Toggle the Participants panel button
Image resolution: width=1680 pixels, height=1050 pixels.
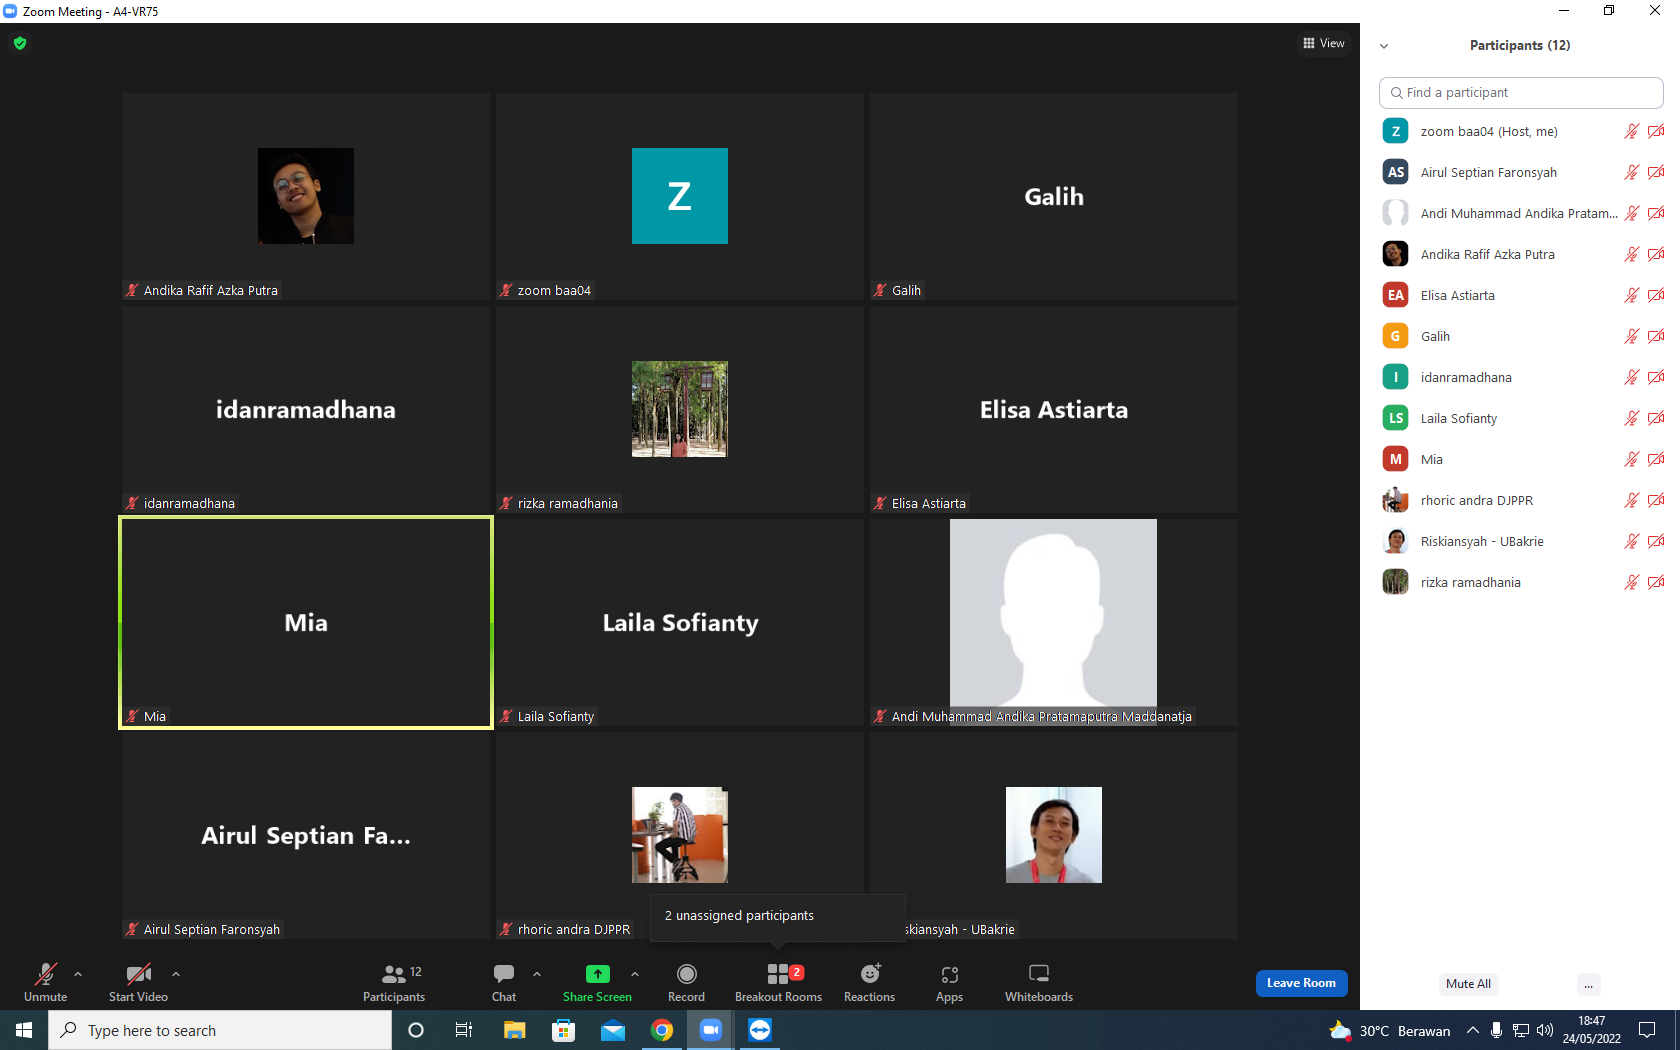(x=394, y=982)
